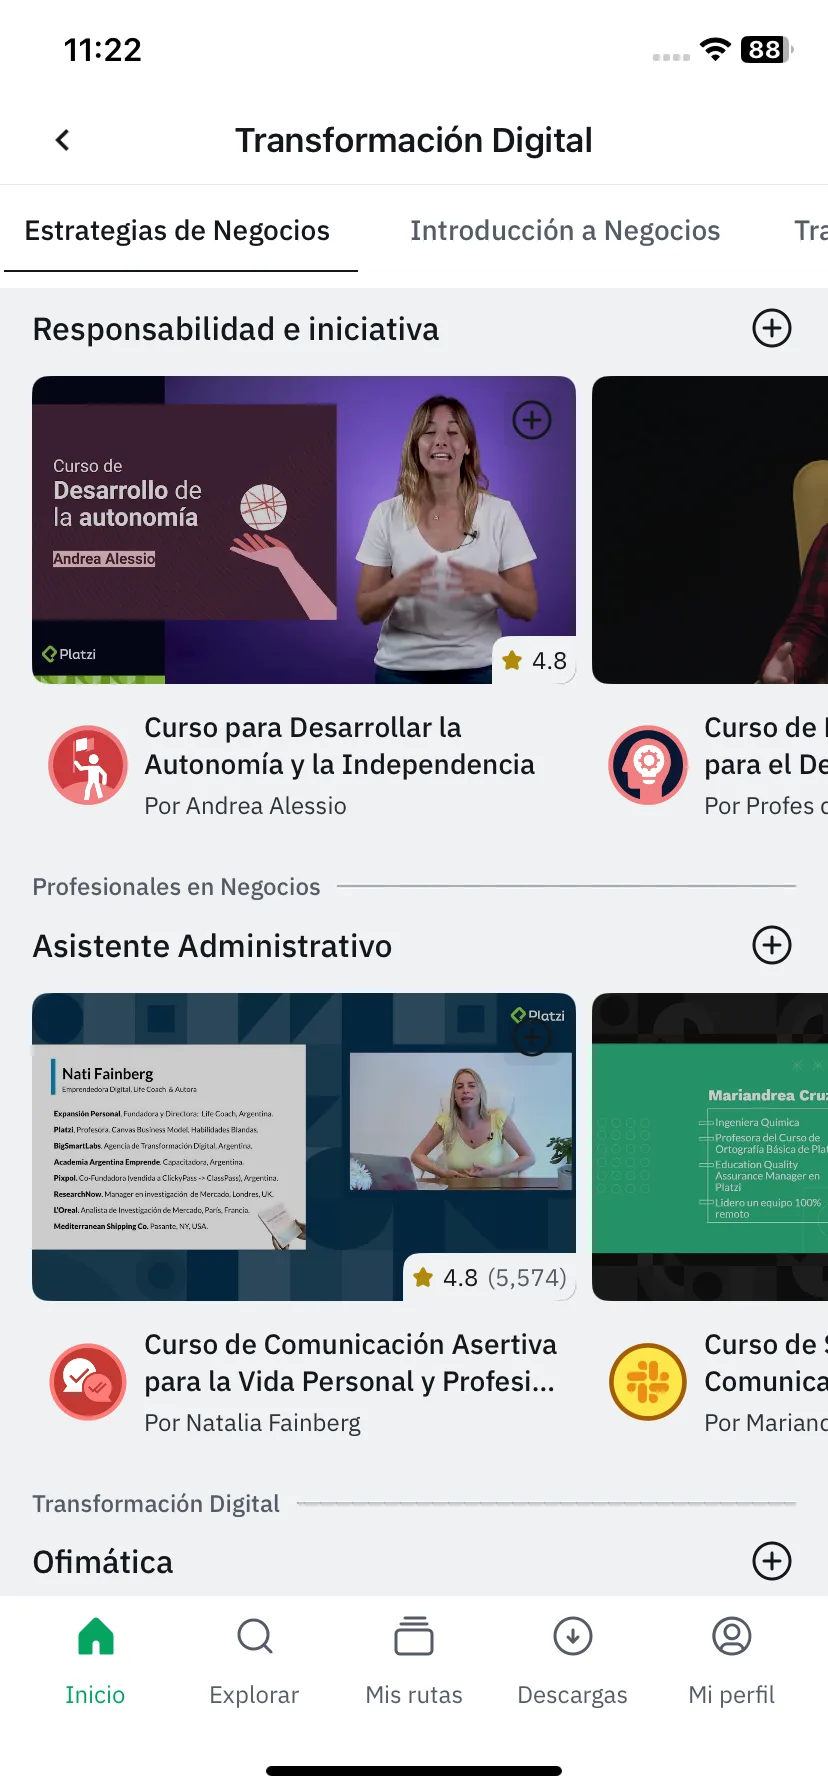Open Curso de Comunicación Asertiva title
Screen dimensions: 828x1792
point(350,1363)
